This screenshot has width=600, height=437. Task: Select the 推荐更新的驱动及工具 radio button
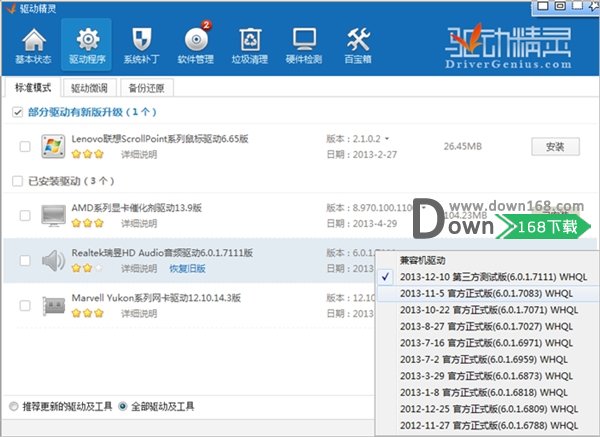click(x=14, y=406)
